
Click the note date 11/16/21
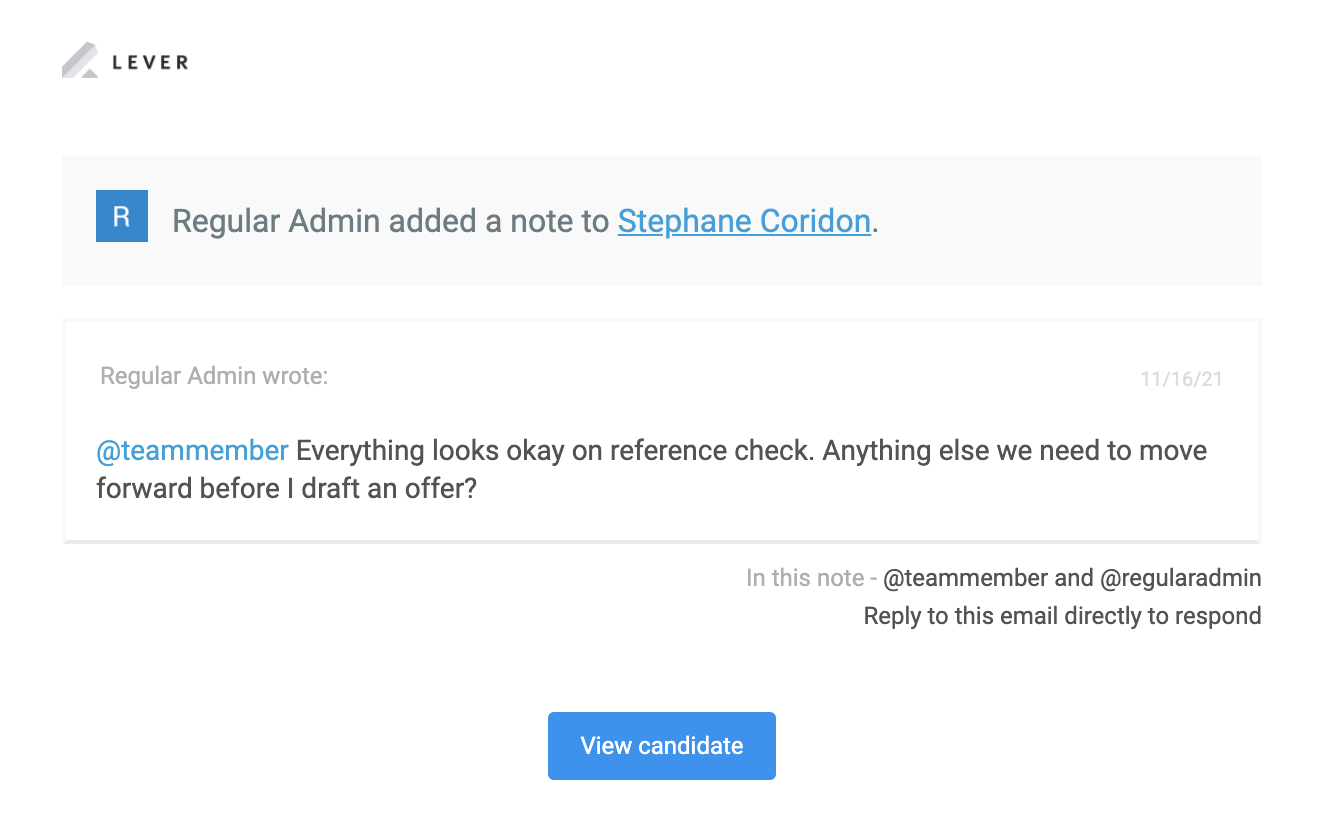(x=1180, y=379)
